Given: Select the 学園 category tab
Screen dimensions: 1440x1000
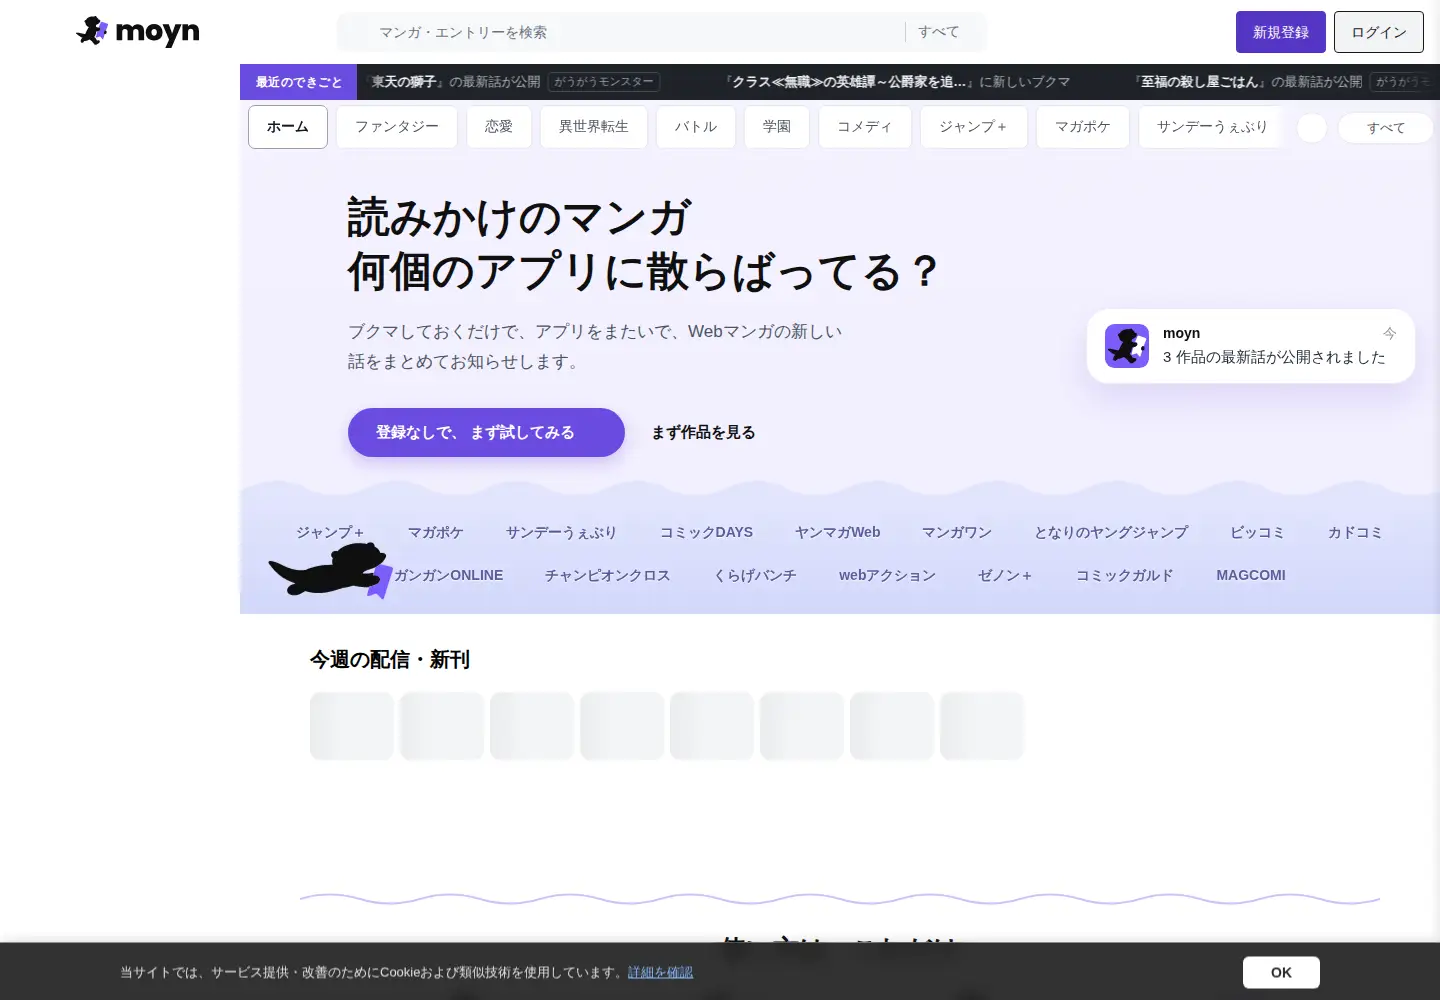Looking at the screenshot, I should click(x=777, y=127).
